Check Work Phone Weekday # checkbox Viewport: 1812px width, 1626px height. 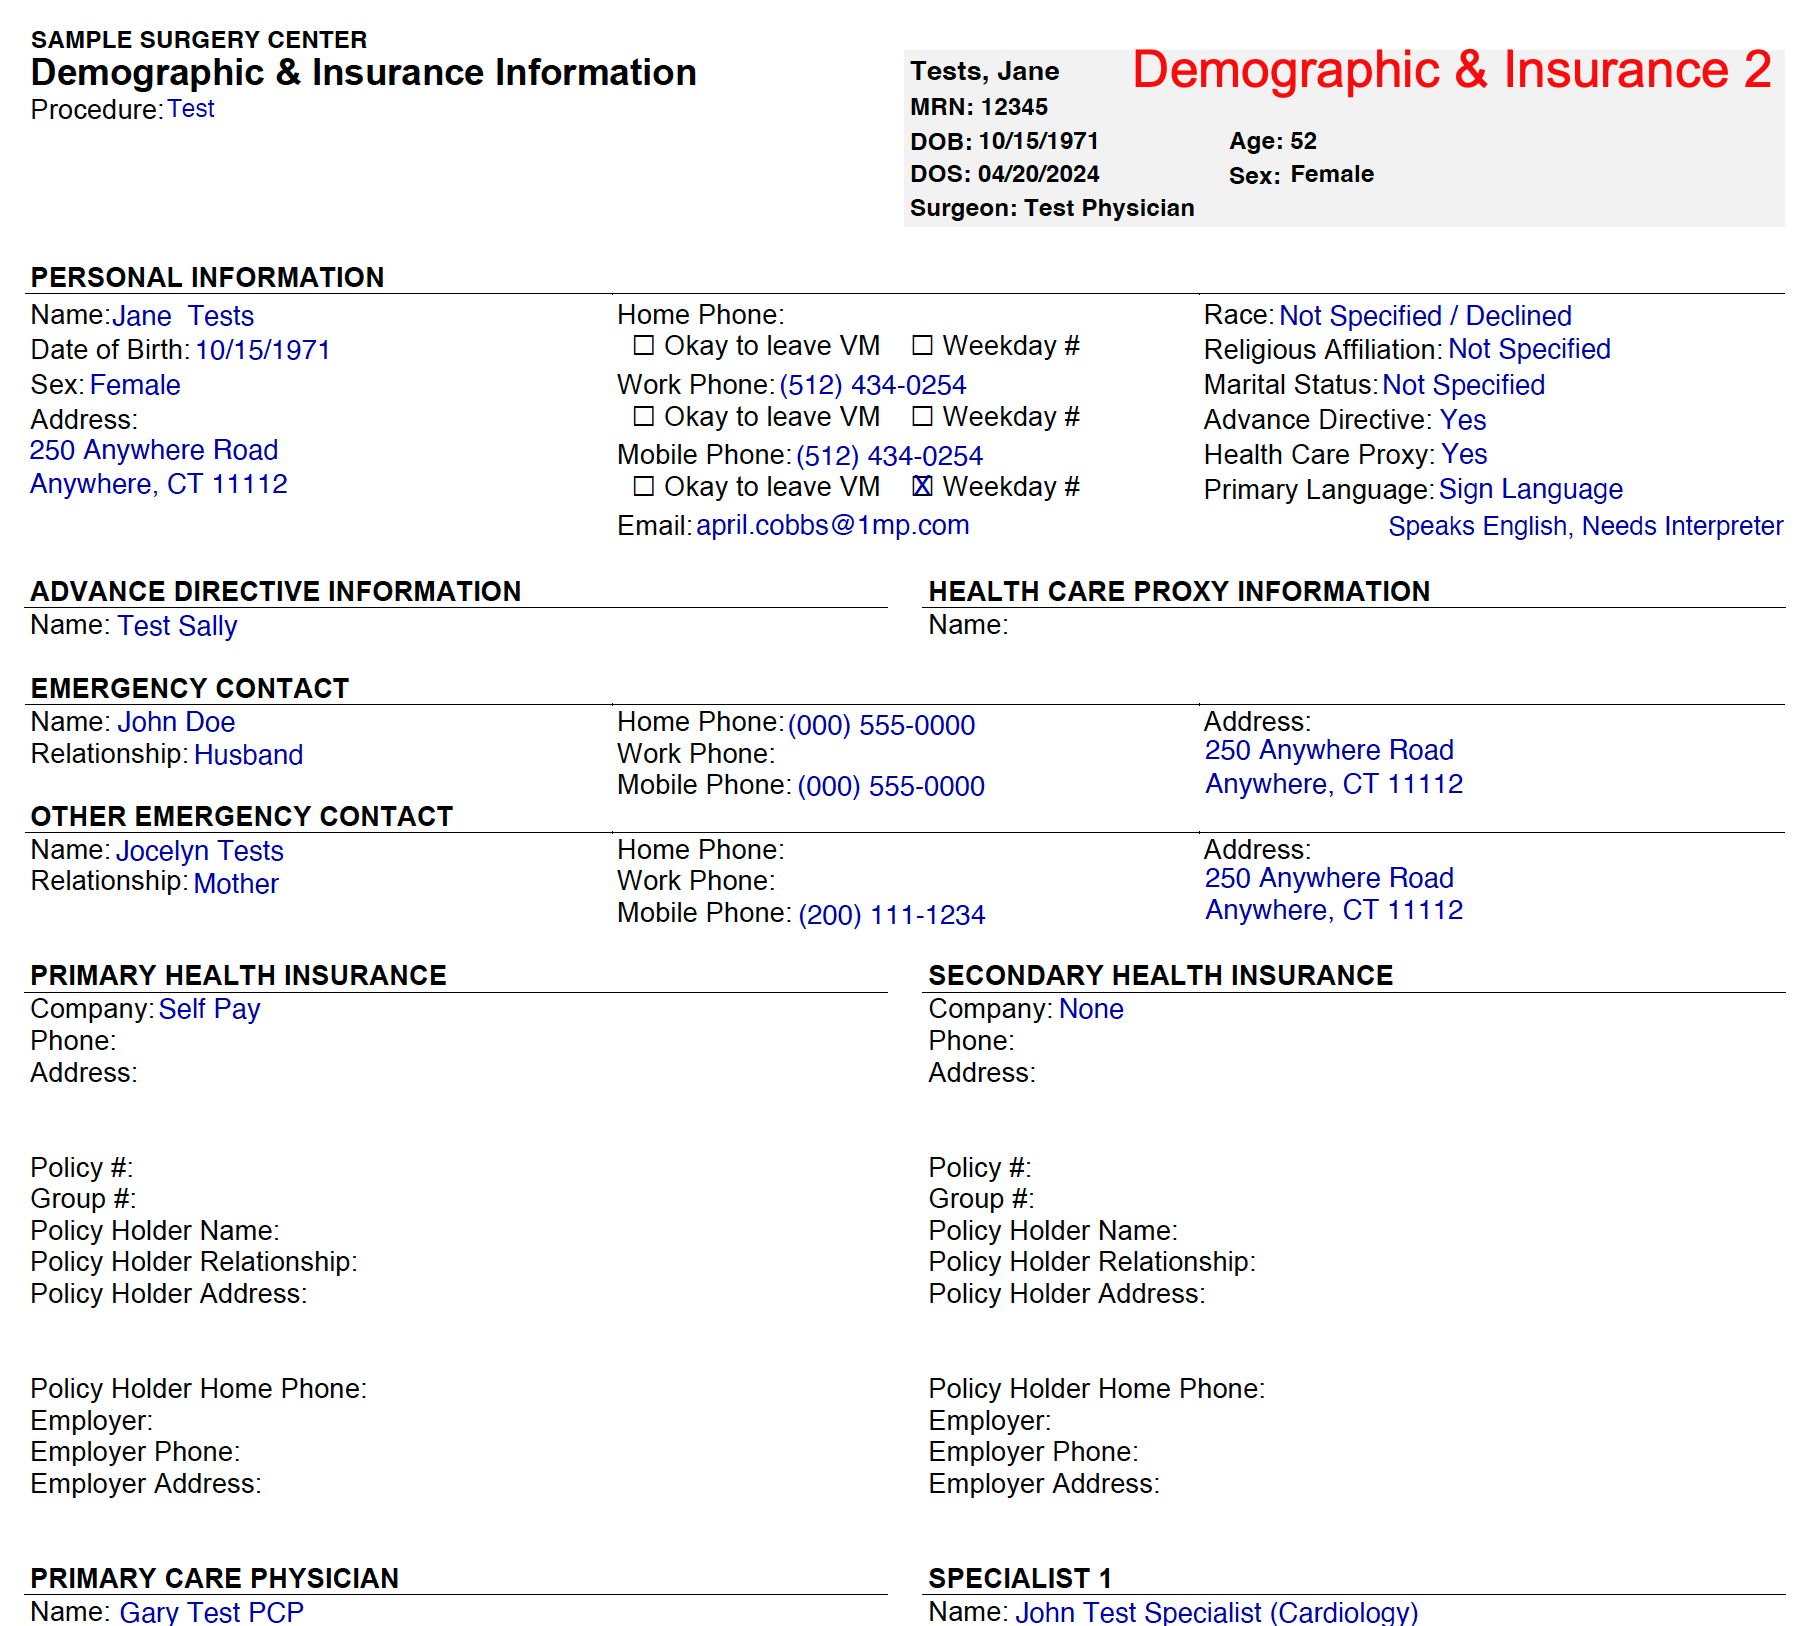tap(923, 416)
